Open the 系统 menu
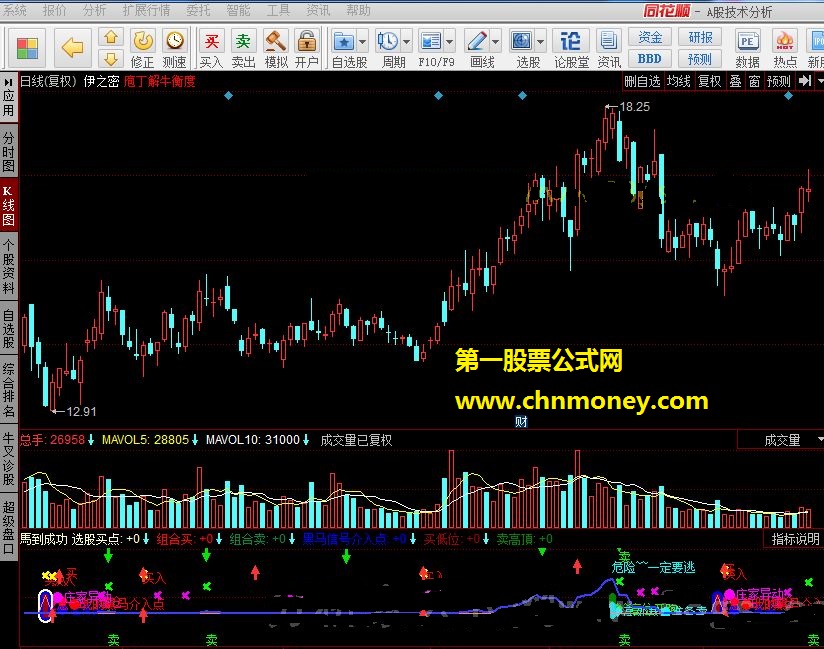 point(14,10)
